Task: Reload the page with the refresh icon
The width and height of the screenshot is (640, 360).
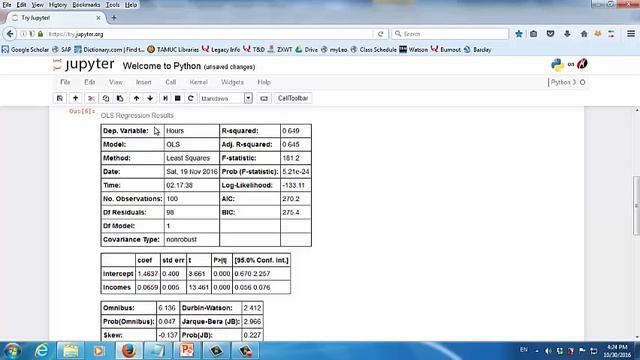Action: 380,34
